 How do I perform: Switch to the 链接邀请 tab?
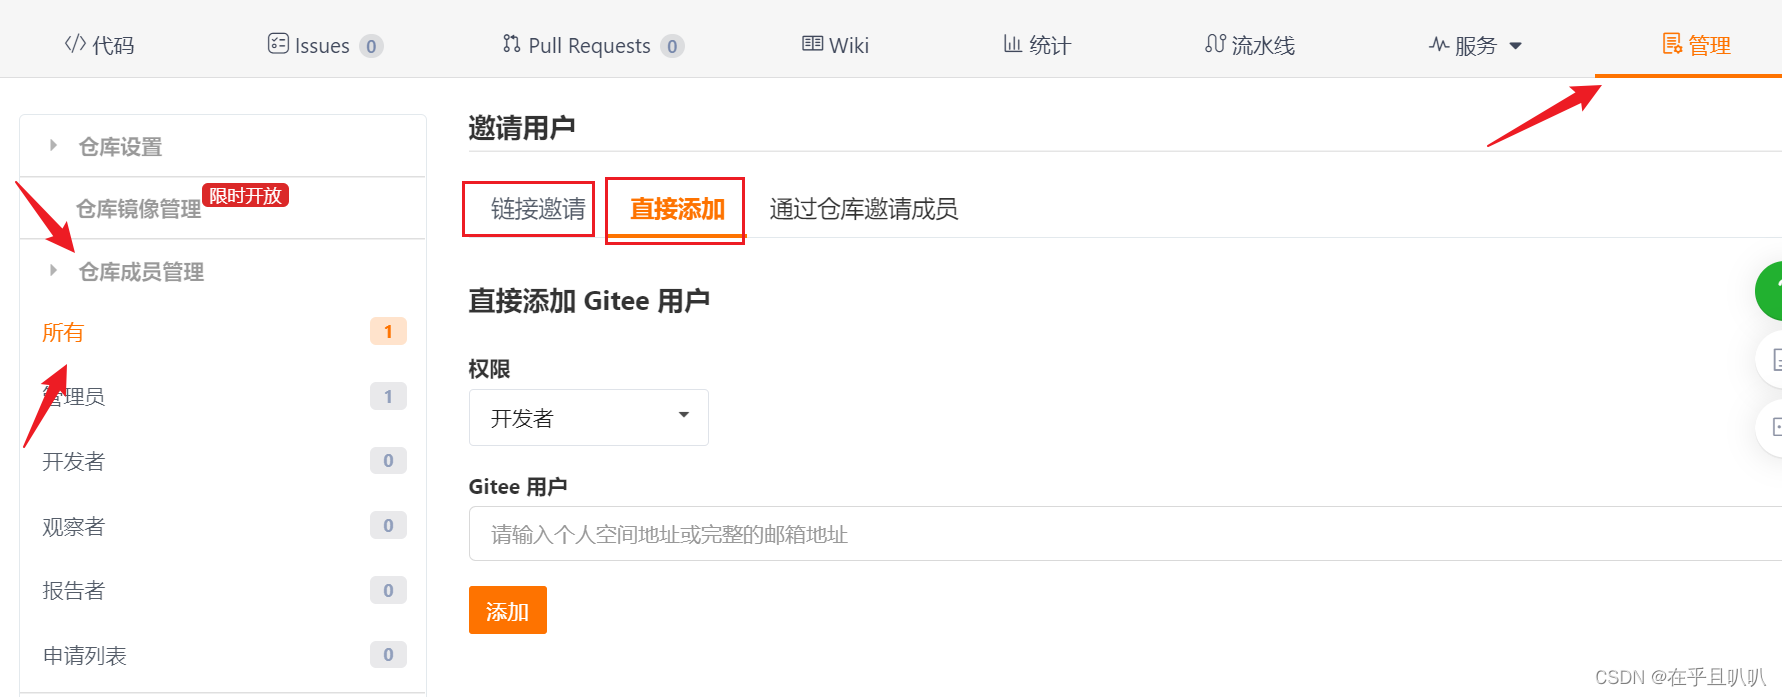click(538, 209)
